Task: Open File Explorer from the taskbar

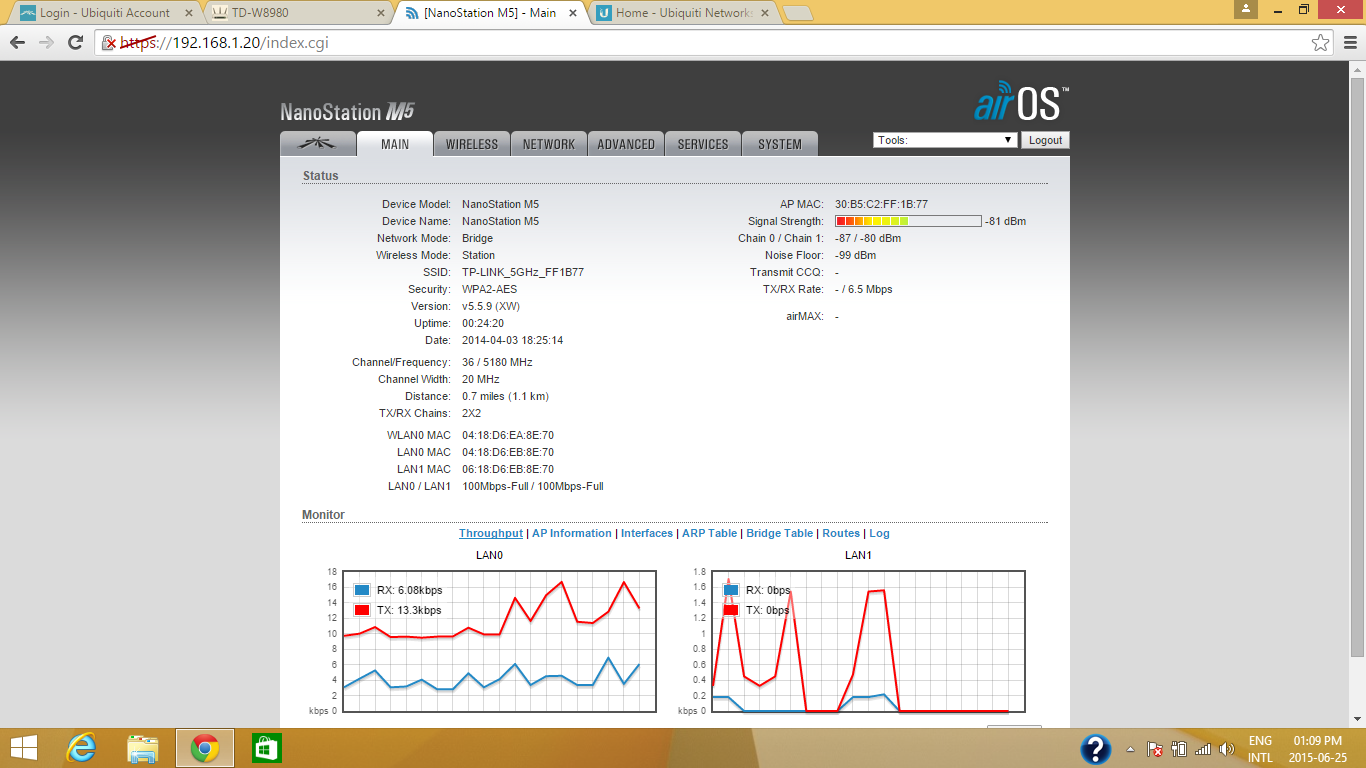Action: (143, 748)
